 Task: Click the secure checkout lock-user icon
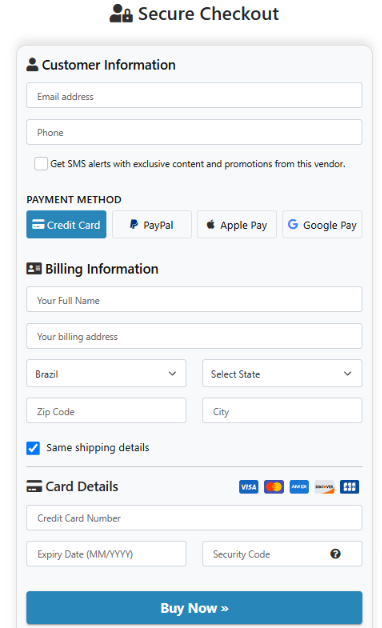121,13
